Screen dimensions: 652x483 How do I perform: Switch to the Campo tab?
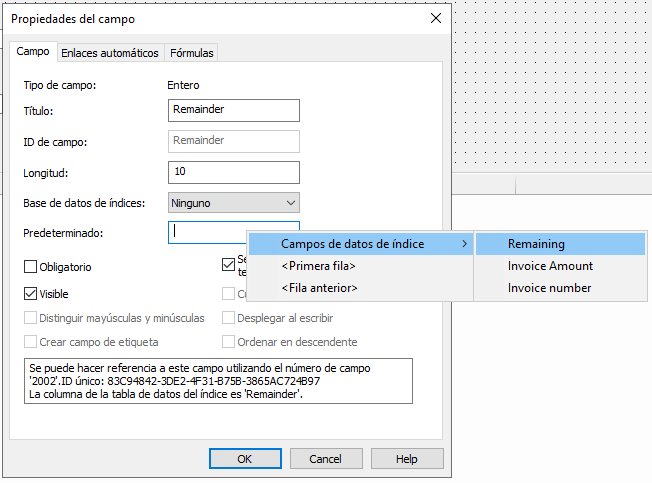(x=33, y=52)
